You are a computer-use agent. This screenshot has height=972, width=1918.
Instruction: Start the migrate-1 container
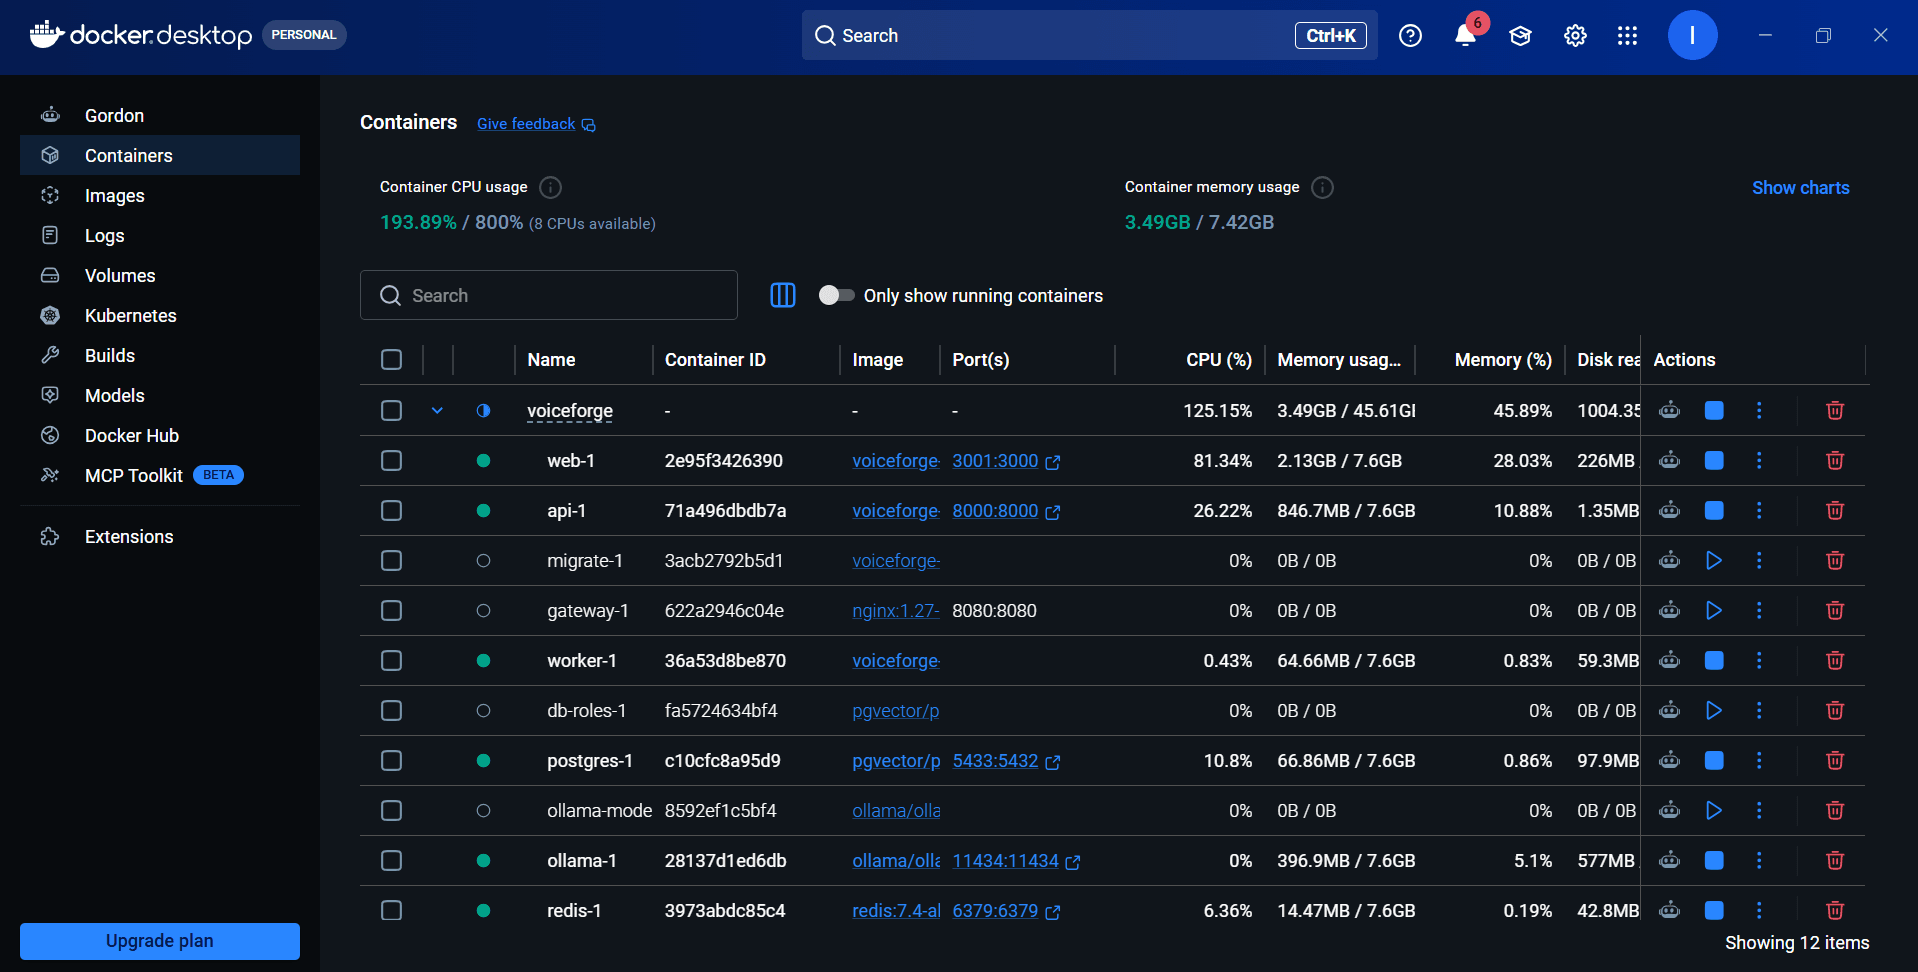point(1714,560)
